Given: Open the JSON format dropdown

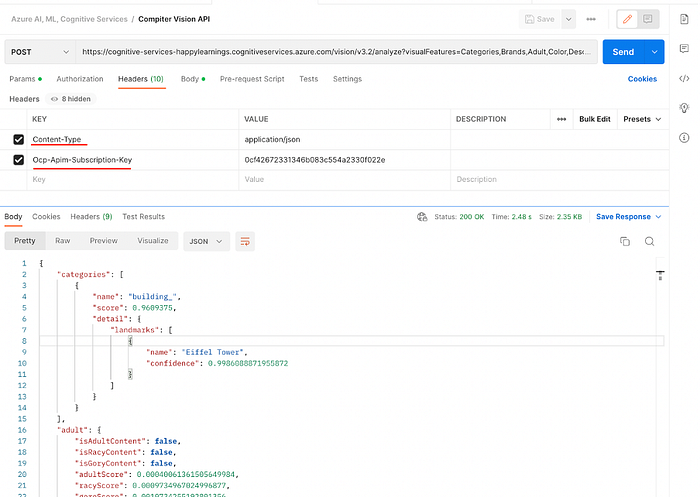Looking at the screenshot, I should 206,241.
